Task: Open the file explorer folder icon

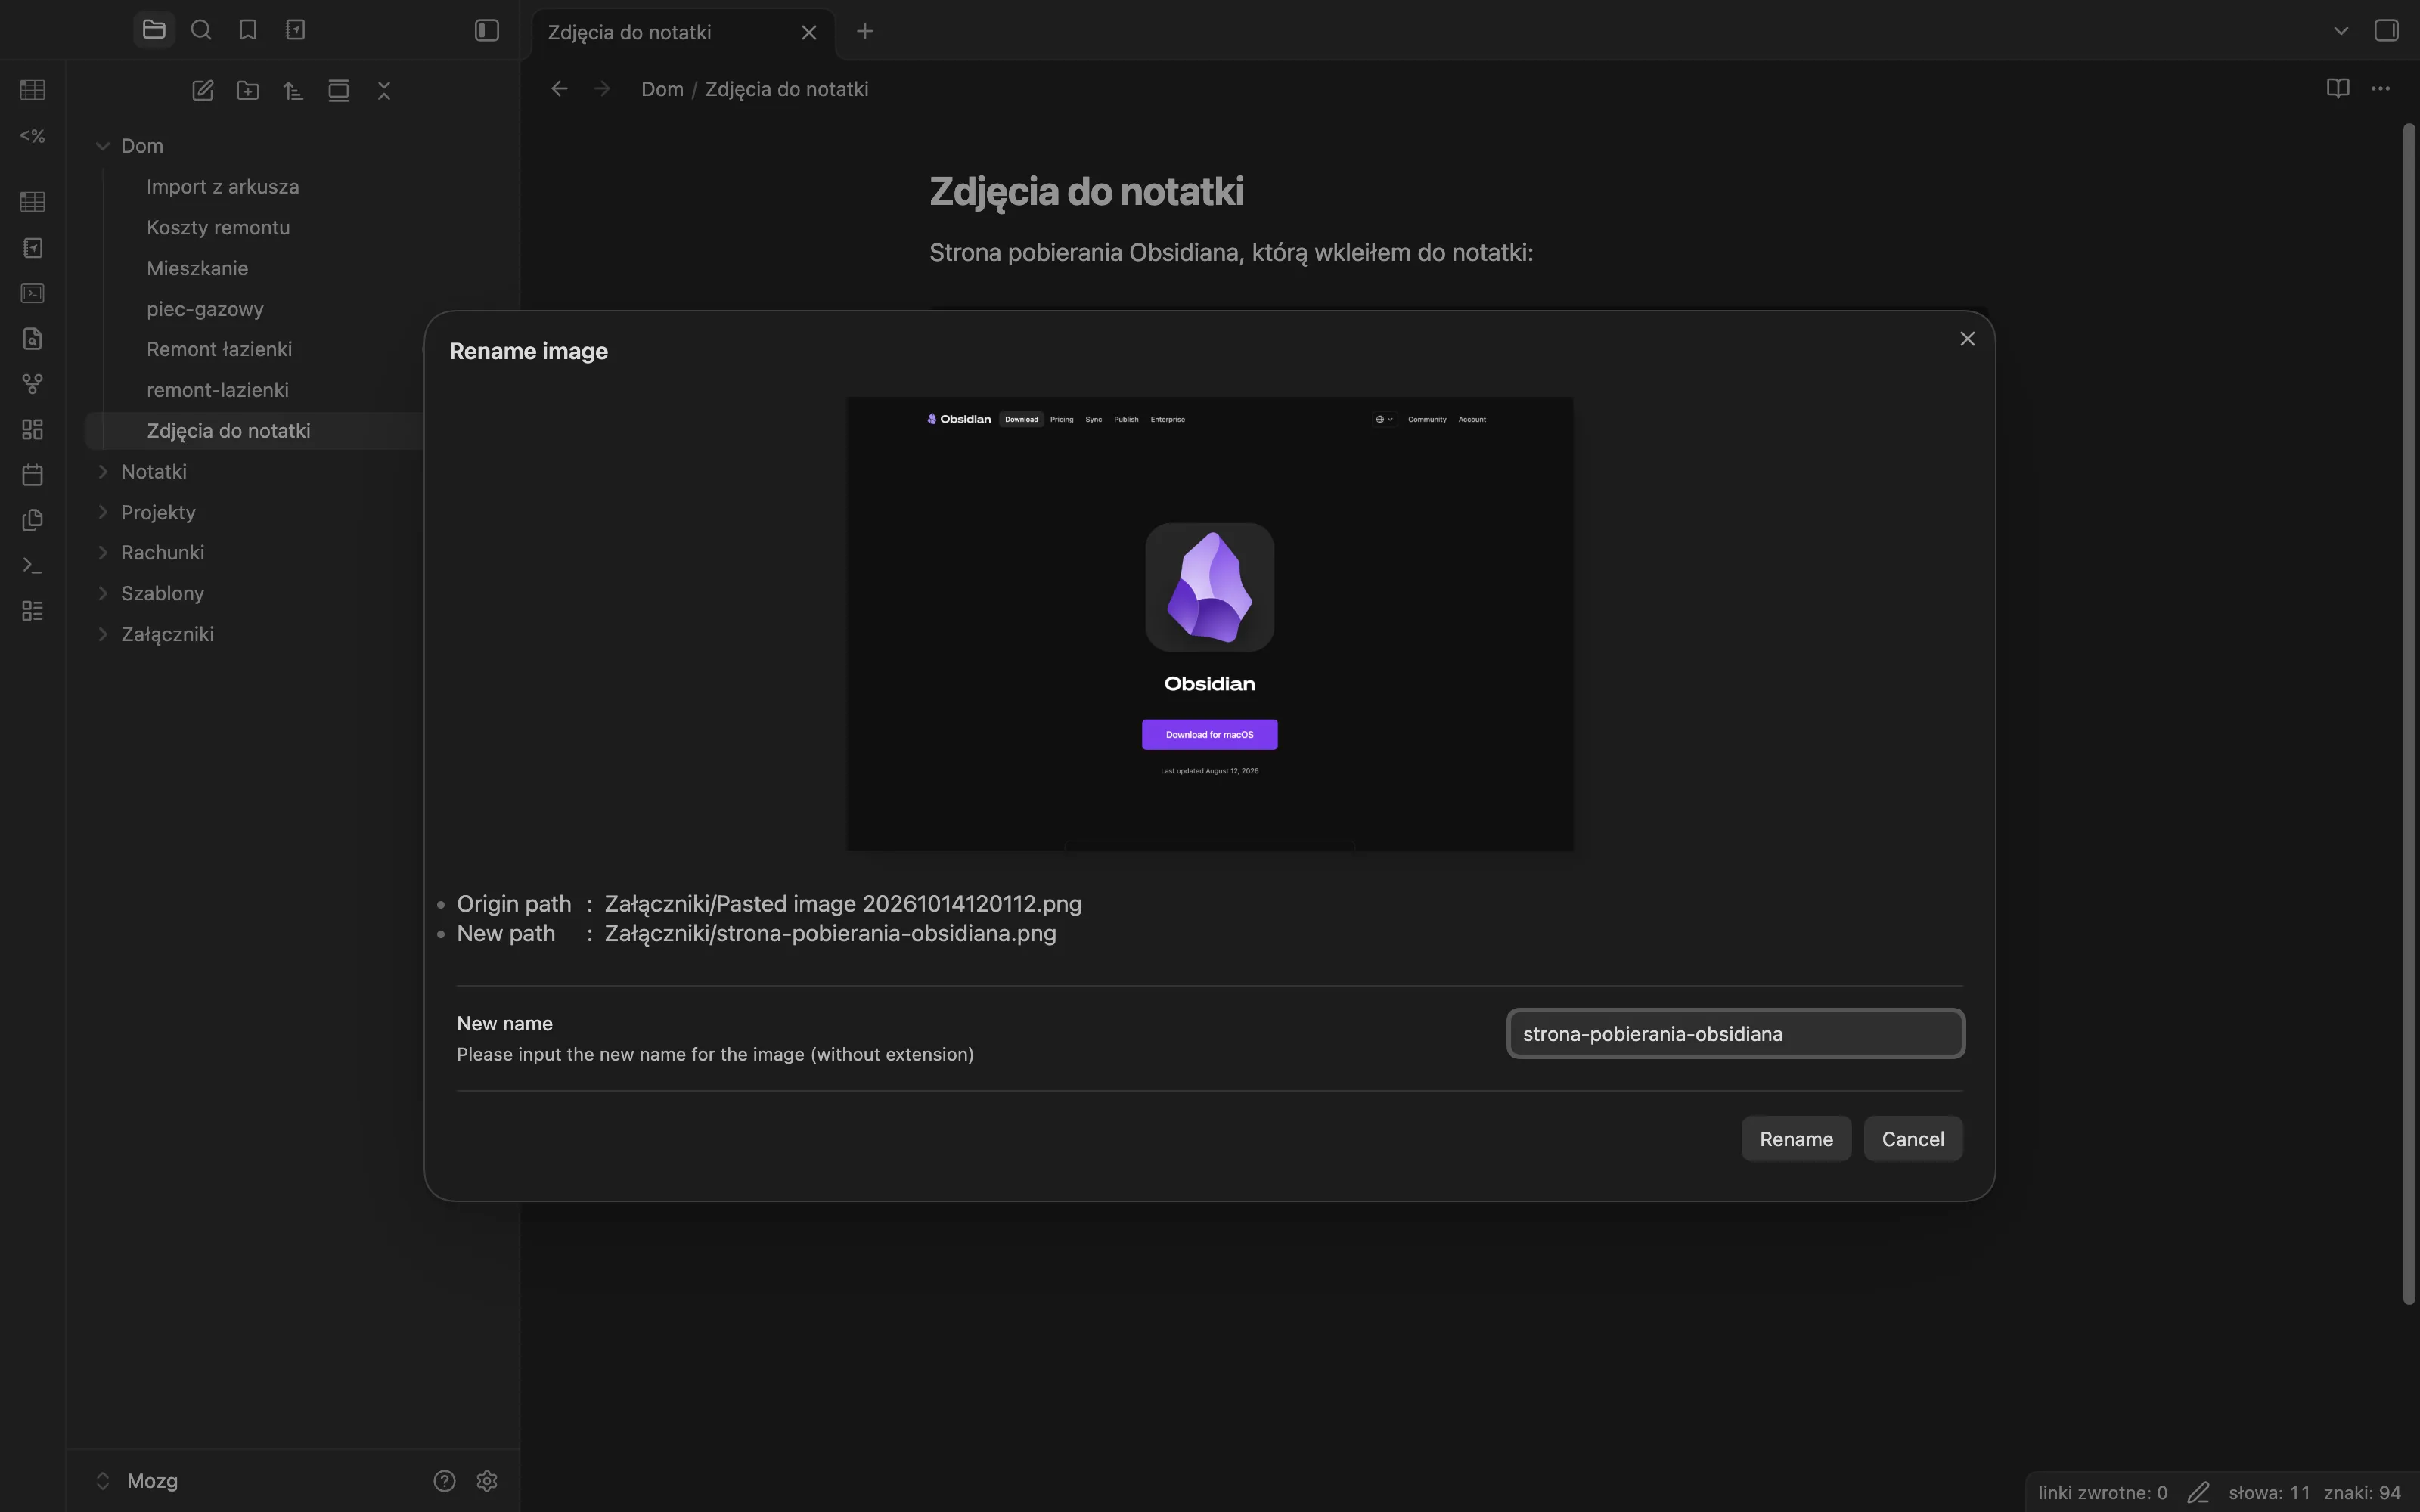Action: click(x=154, y=30)
